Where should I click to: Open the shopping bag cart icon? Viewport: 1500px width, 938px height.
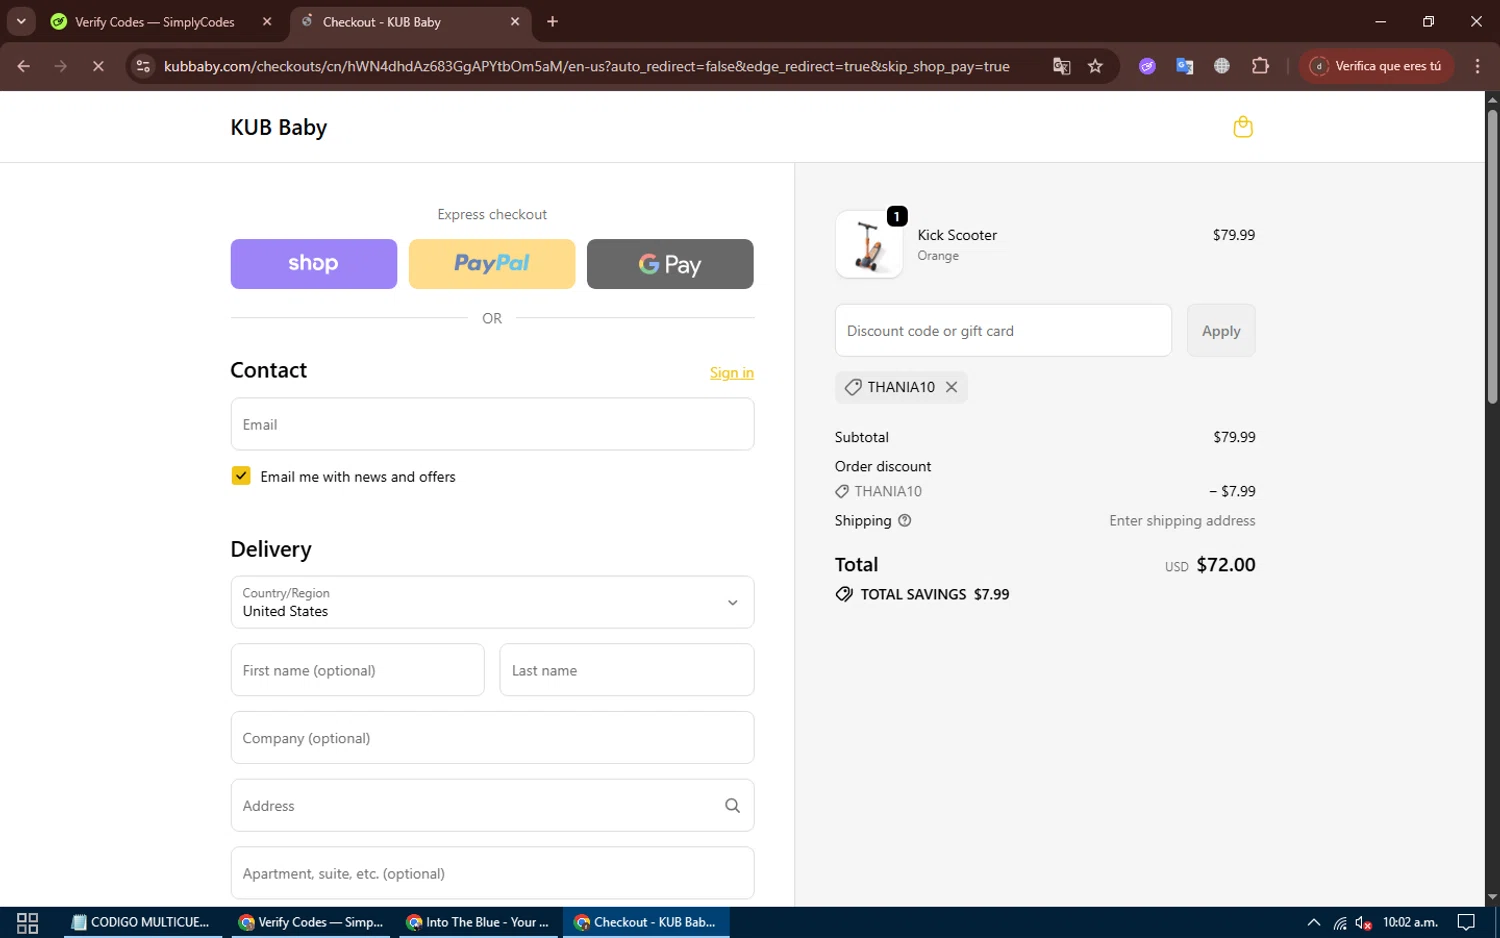pyautogui.click(x=1243, y=127)
